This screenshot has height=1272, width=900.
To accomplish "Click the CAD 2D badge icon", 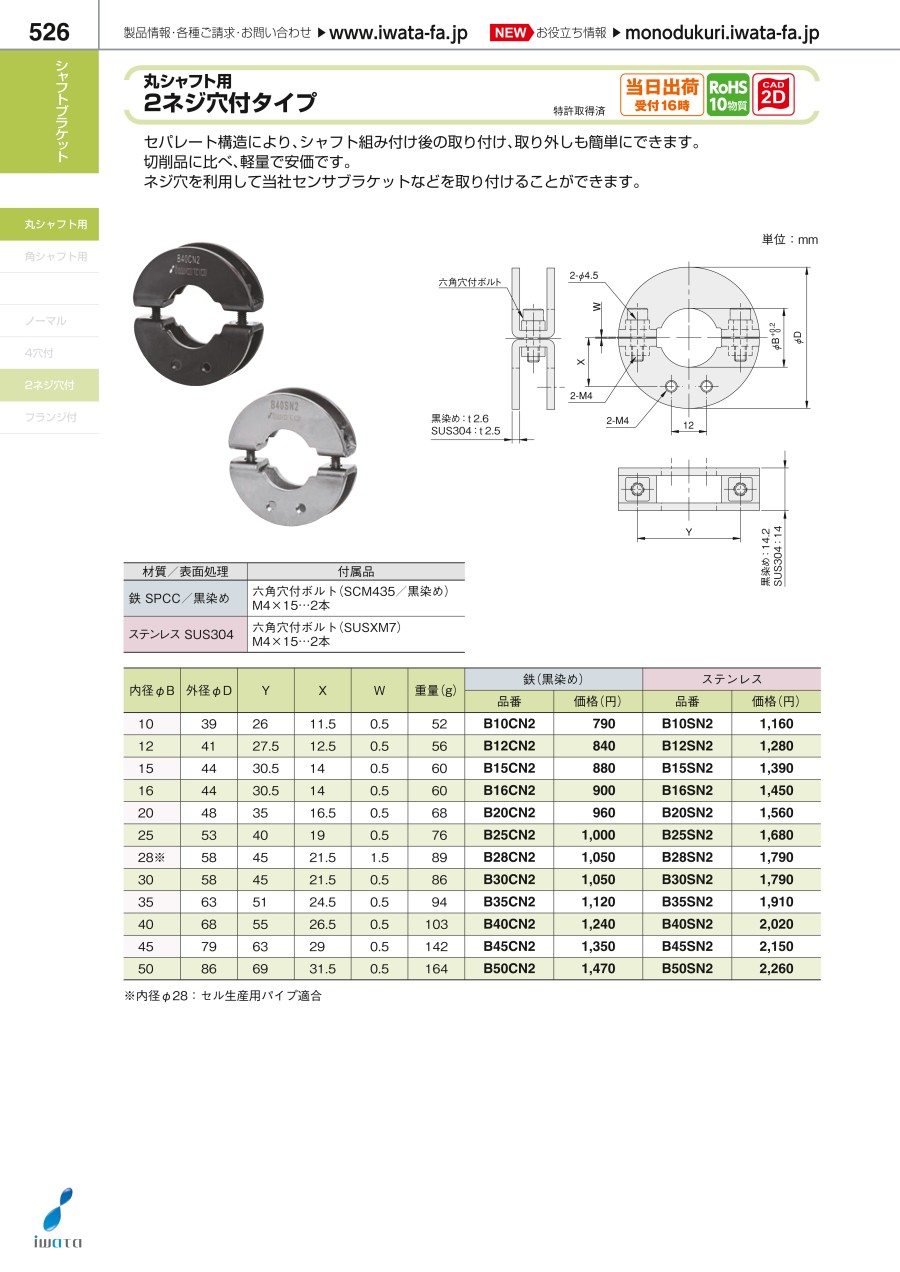I will click(773, 96).
